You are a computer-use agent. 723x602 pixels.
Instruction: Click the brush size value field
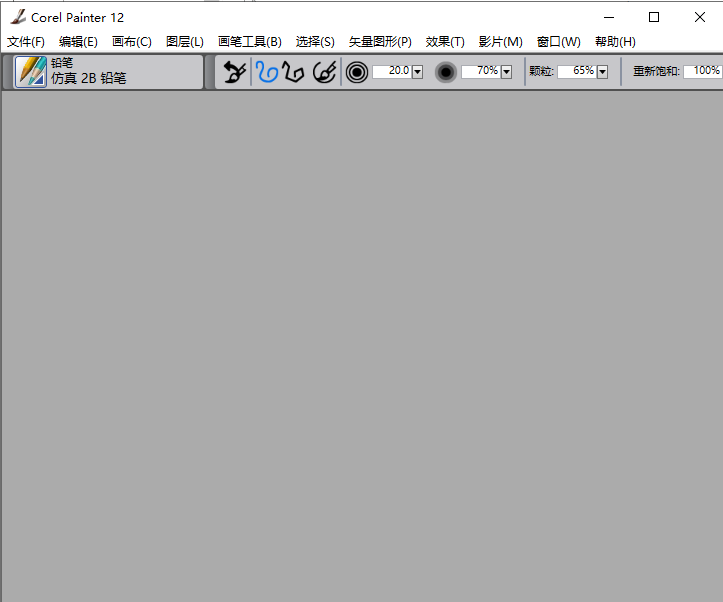pyautogui.click(x=392, y=71)
